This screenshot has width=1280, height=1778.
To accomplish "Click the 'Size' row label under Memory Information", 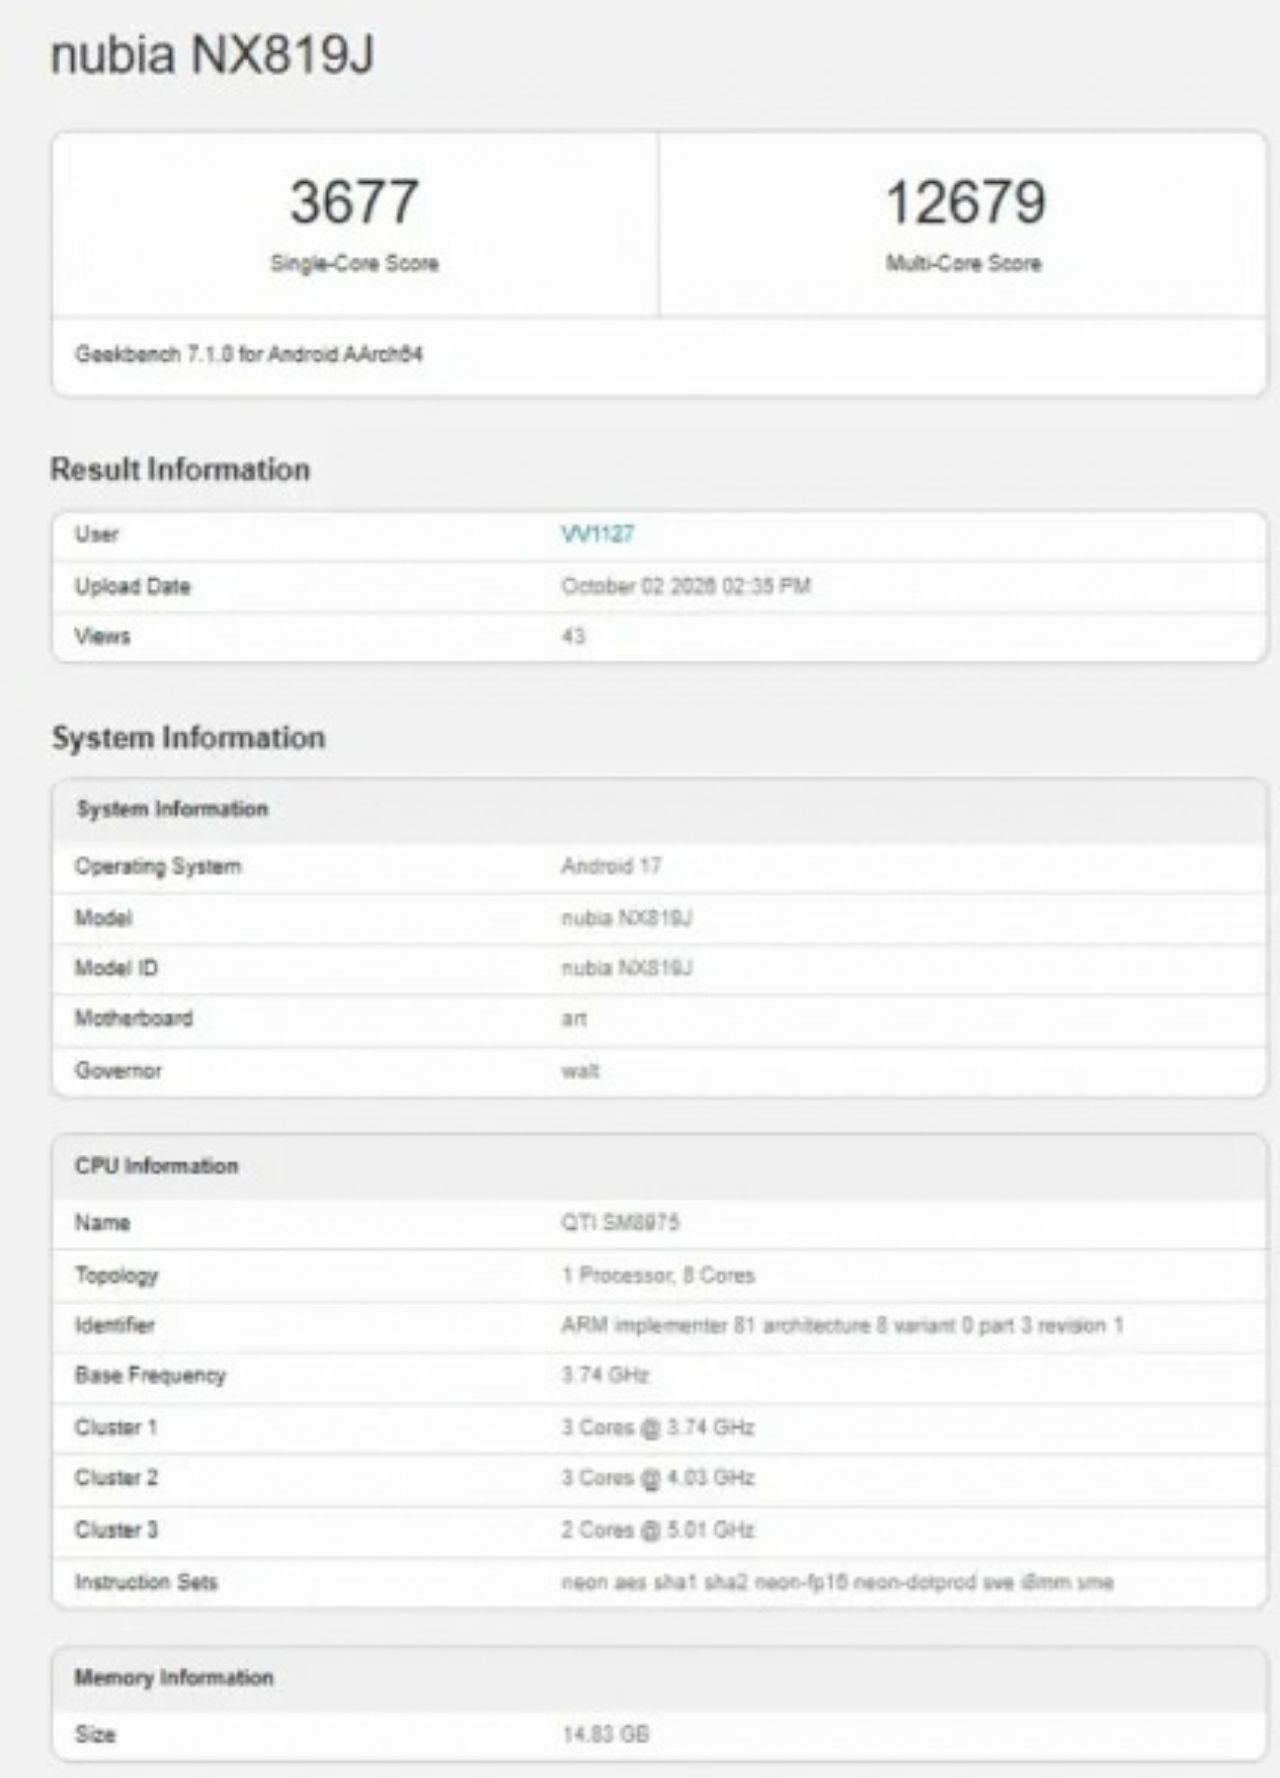I will [x=95, y=1734].
